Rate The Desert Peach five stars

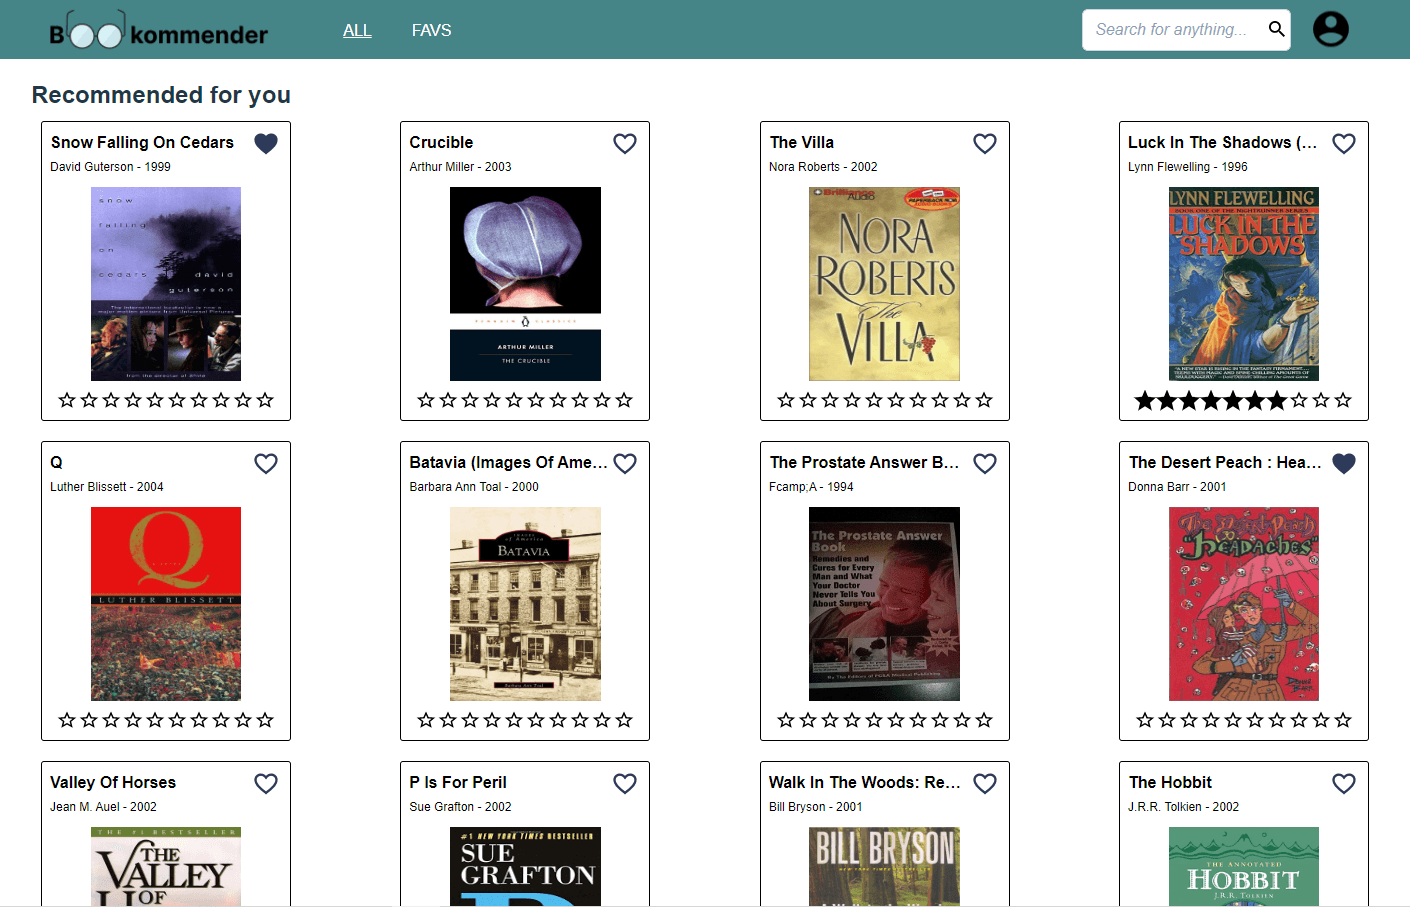(x=1233, y=720)
